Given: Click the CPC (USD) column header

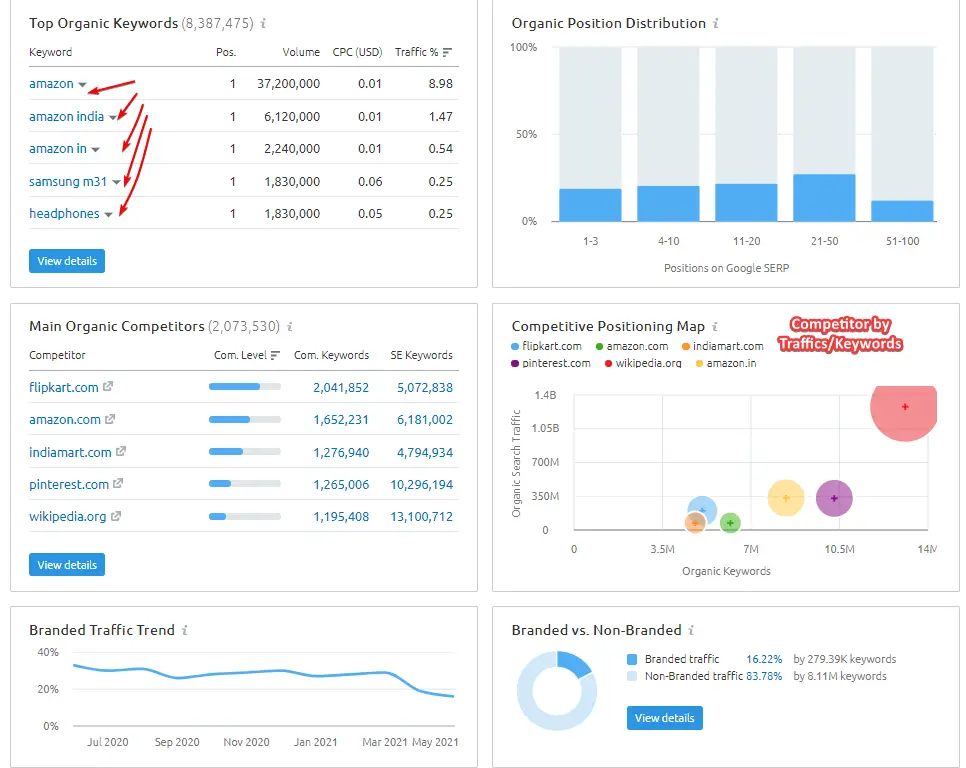Looking at the screenshot, I should [357, 52].
